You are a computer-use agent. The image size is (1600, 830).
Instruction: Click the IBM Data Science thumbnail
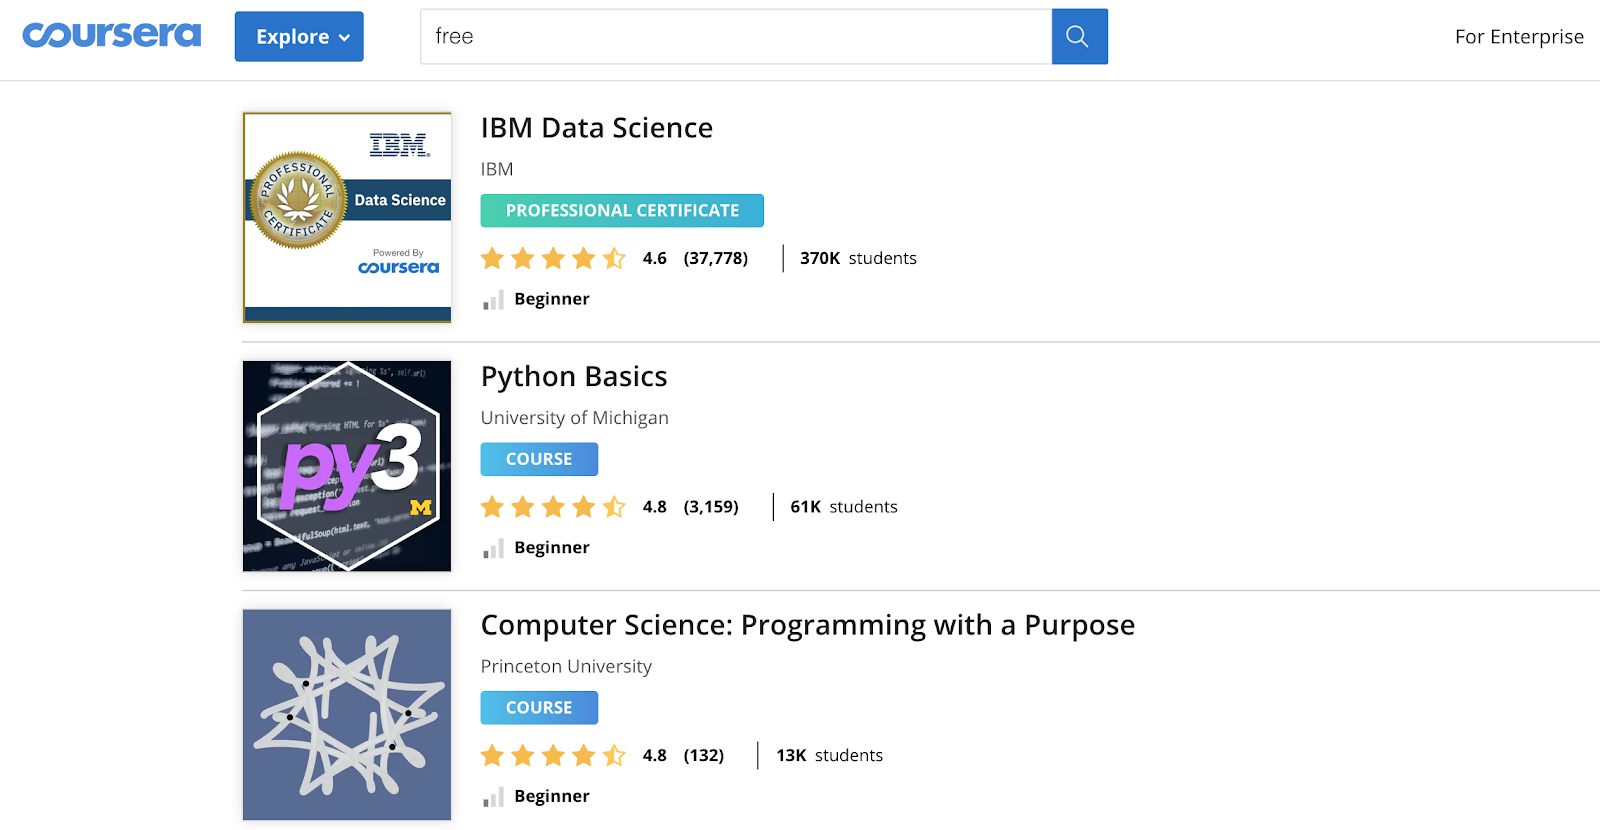pos(347,217)
